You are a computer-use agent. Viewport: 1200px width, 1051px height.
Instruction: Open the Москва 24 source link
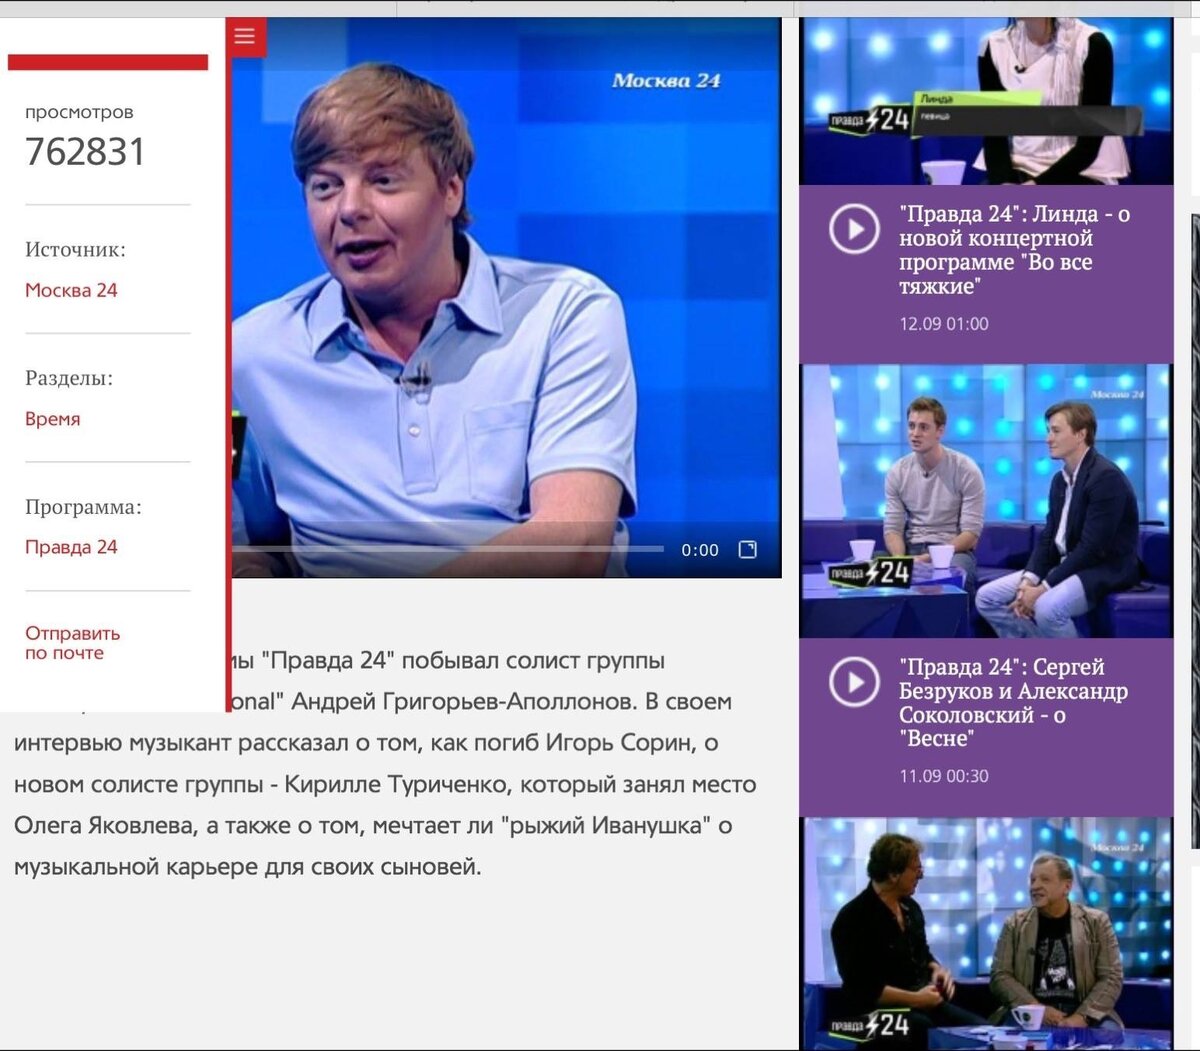tap(71, 290)
